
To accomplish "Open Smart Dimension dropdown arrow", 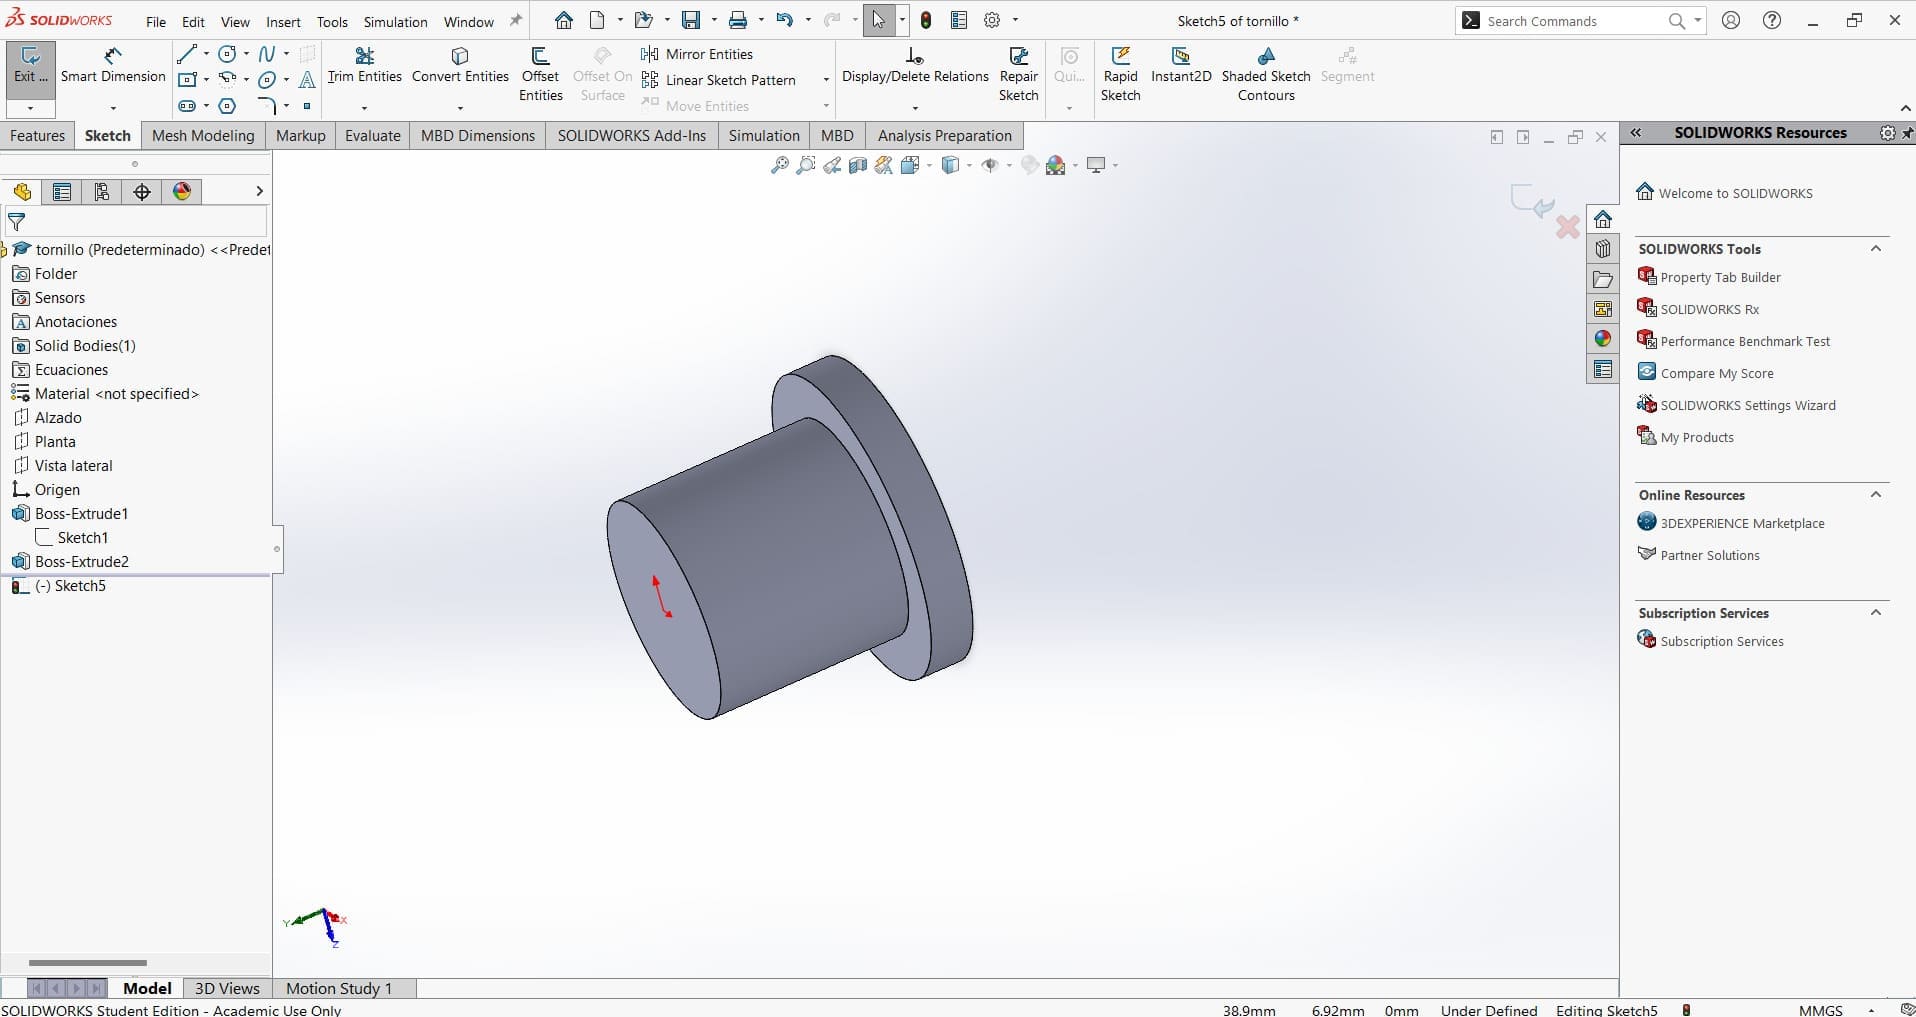I will (113, 107).
